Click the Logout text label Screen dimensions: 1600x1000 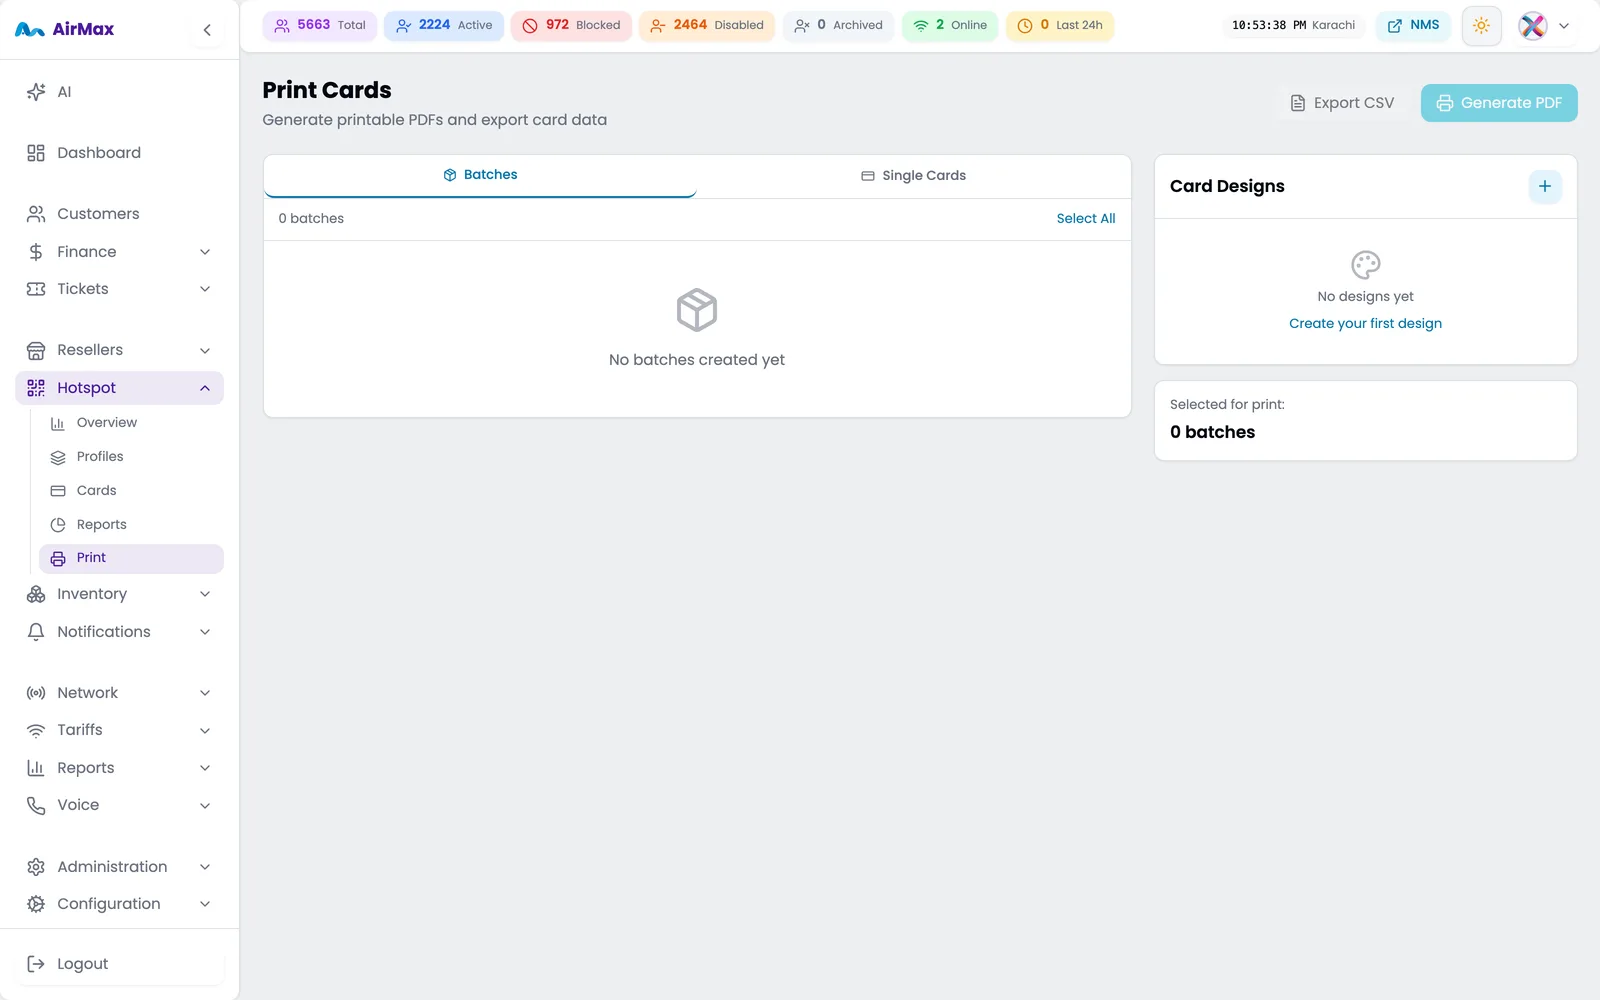82,964
